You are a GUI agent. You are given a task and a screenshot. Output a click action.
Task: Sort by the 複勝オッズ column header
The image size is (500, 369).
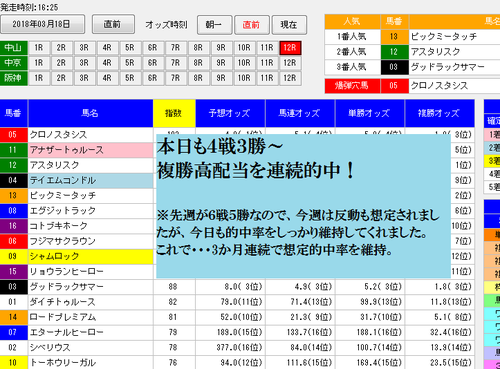439,113
